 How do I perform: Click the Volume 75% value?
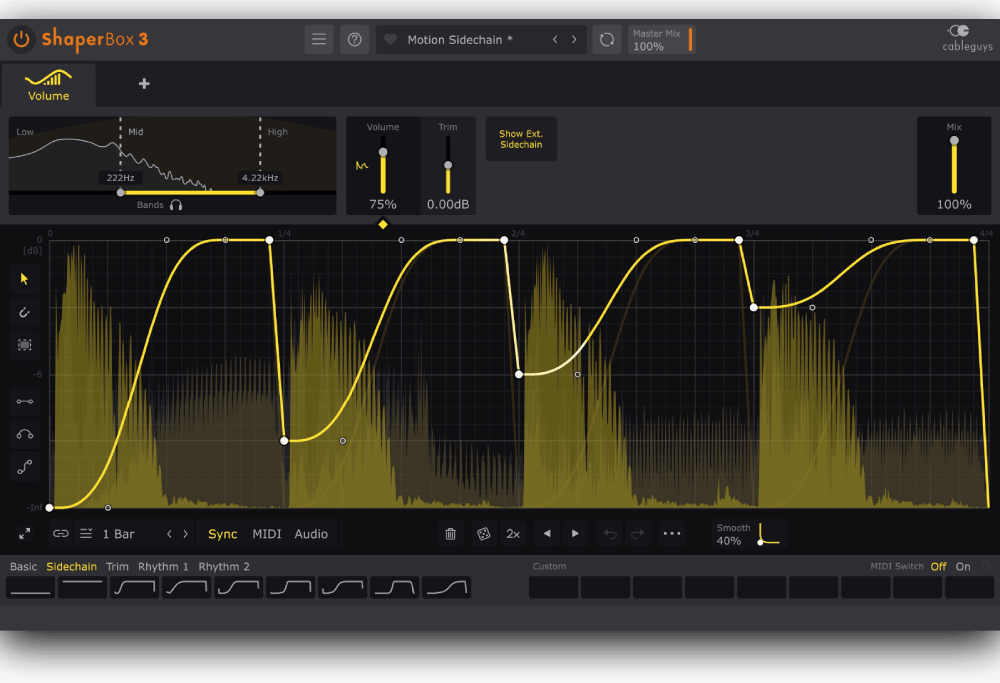(383, 205)
